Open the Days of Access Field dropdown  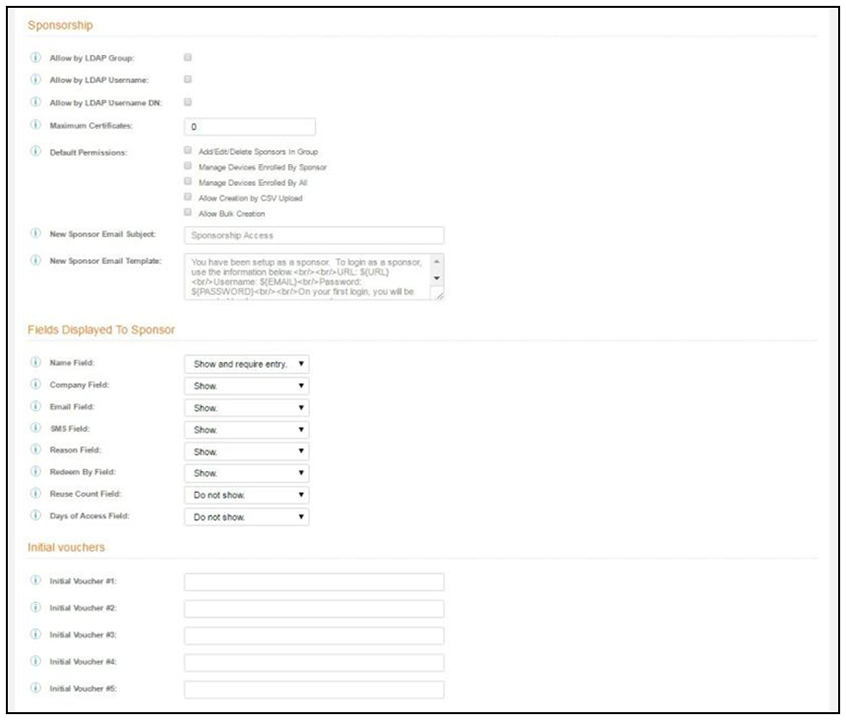(x=247, y=517)
